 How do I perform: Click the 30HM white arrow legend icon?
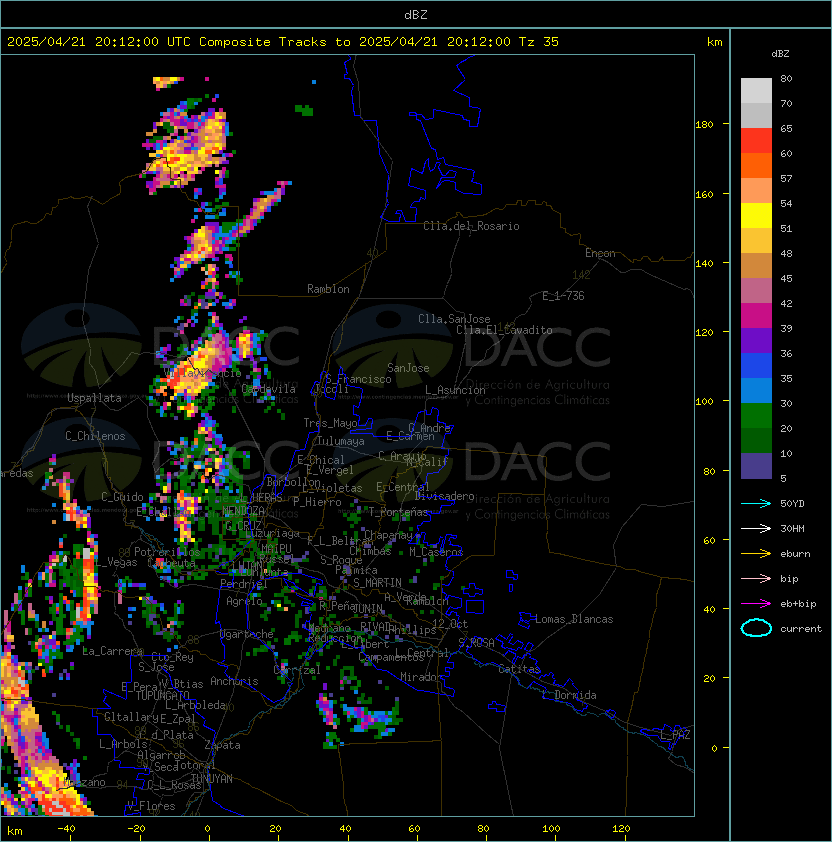756,528
